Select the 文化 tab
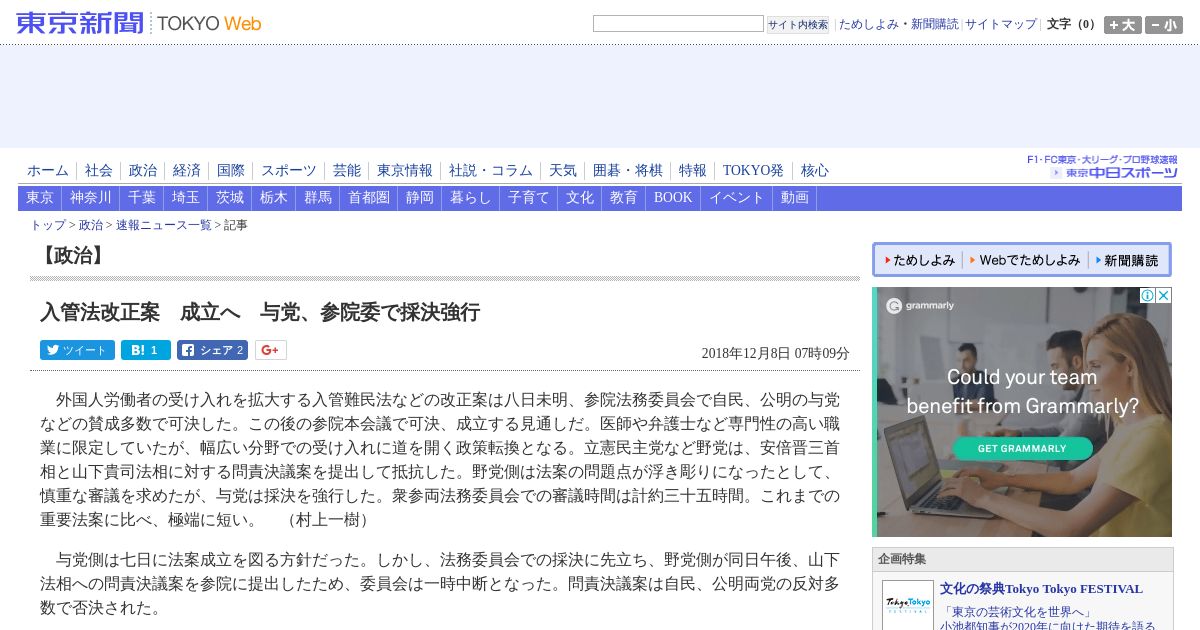Viewport: 1200px width, 630px height. tap(580, 198)
